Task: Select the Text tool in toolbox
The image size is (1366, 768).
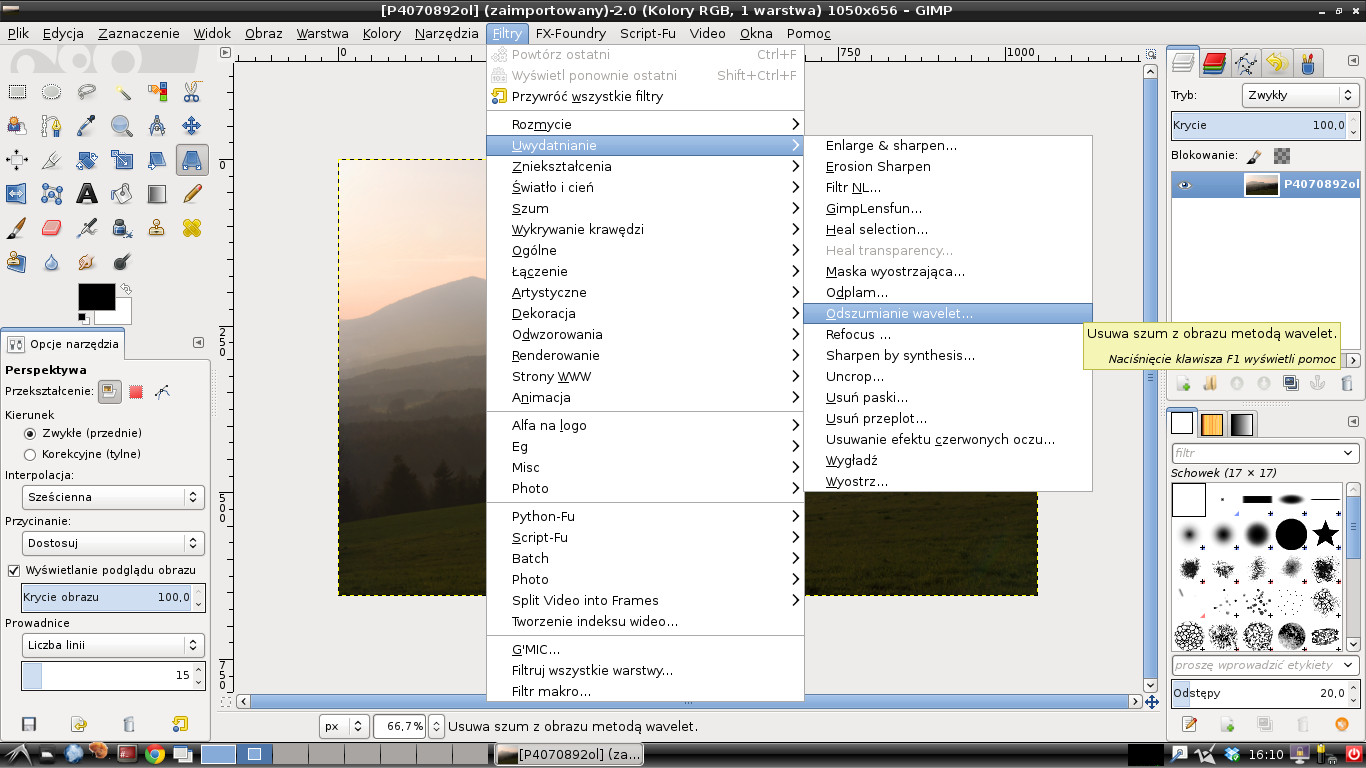Action: [x=87, y=194]
